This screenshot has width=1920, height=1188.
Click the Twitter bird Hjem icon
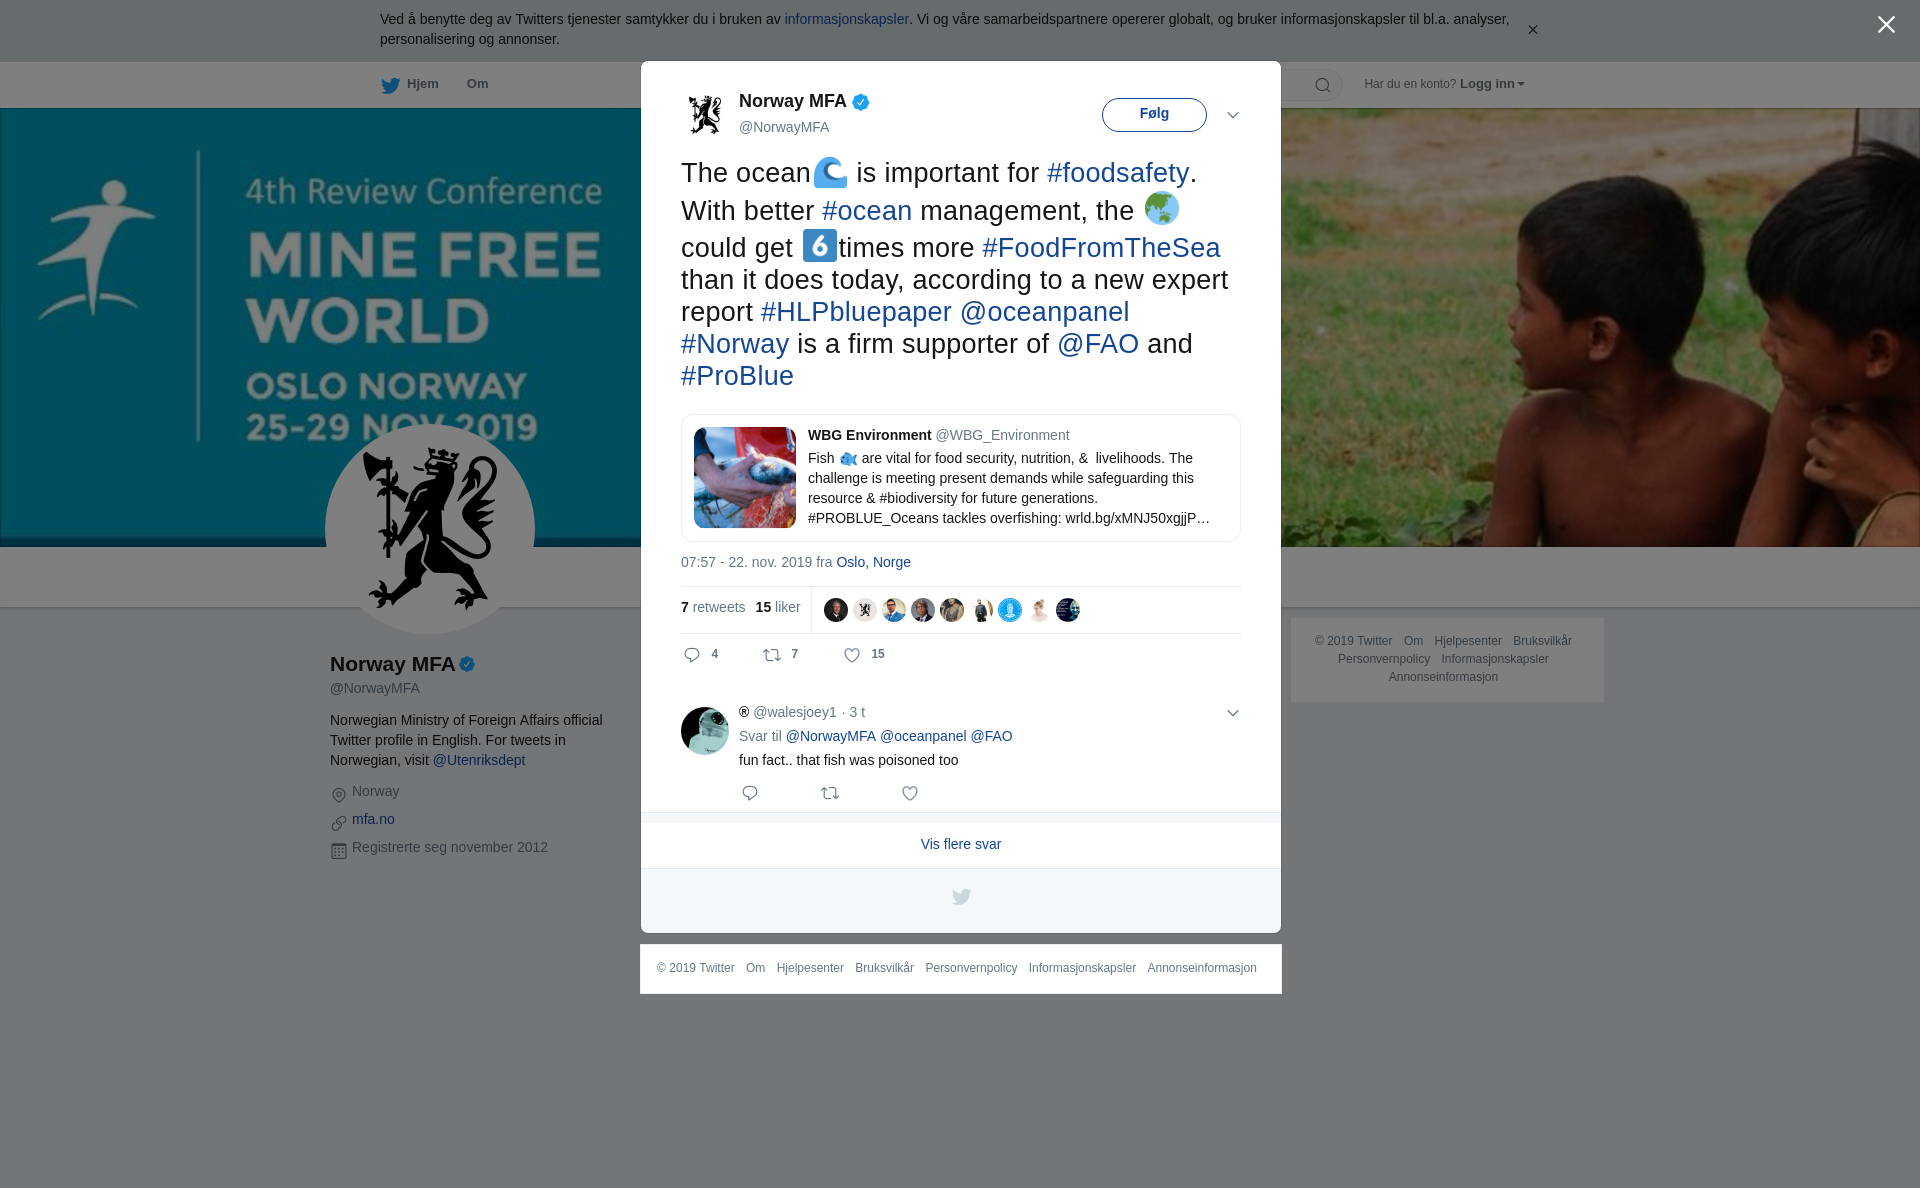click(x=391, y=86)
